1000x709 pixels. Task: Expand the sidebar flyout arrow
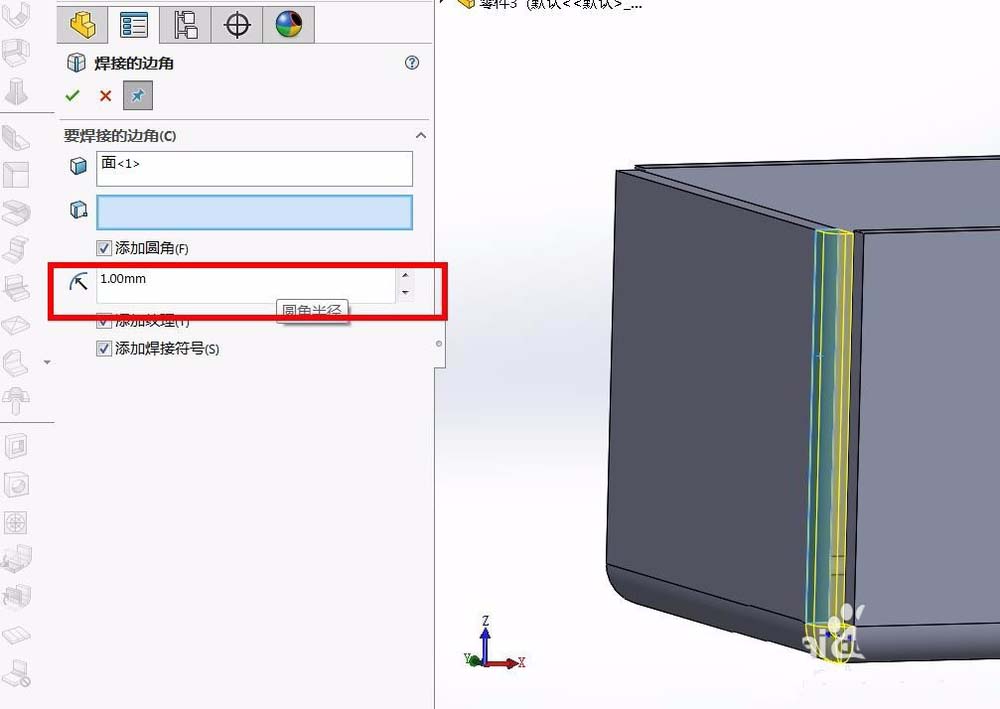(x=44, y=364)
